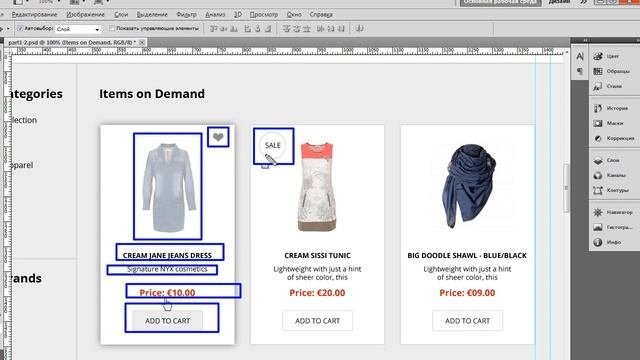The width and height of the screenshot is (640, 360).
Task: Open the Стили (Styles) panel
Action: point(607,86)
